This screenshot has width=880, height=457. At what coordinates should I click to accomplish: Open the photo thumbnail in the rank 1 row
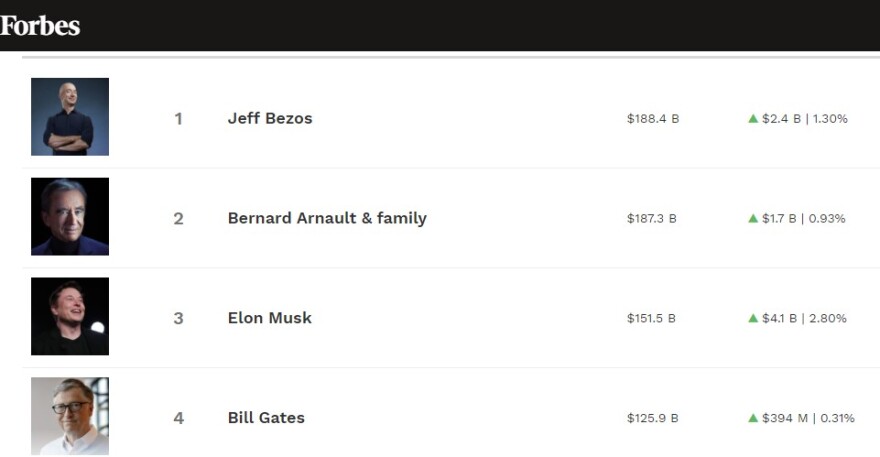(x=70, y=117)
